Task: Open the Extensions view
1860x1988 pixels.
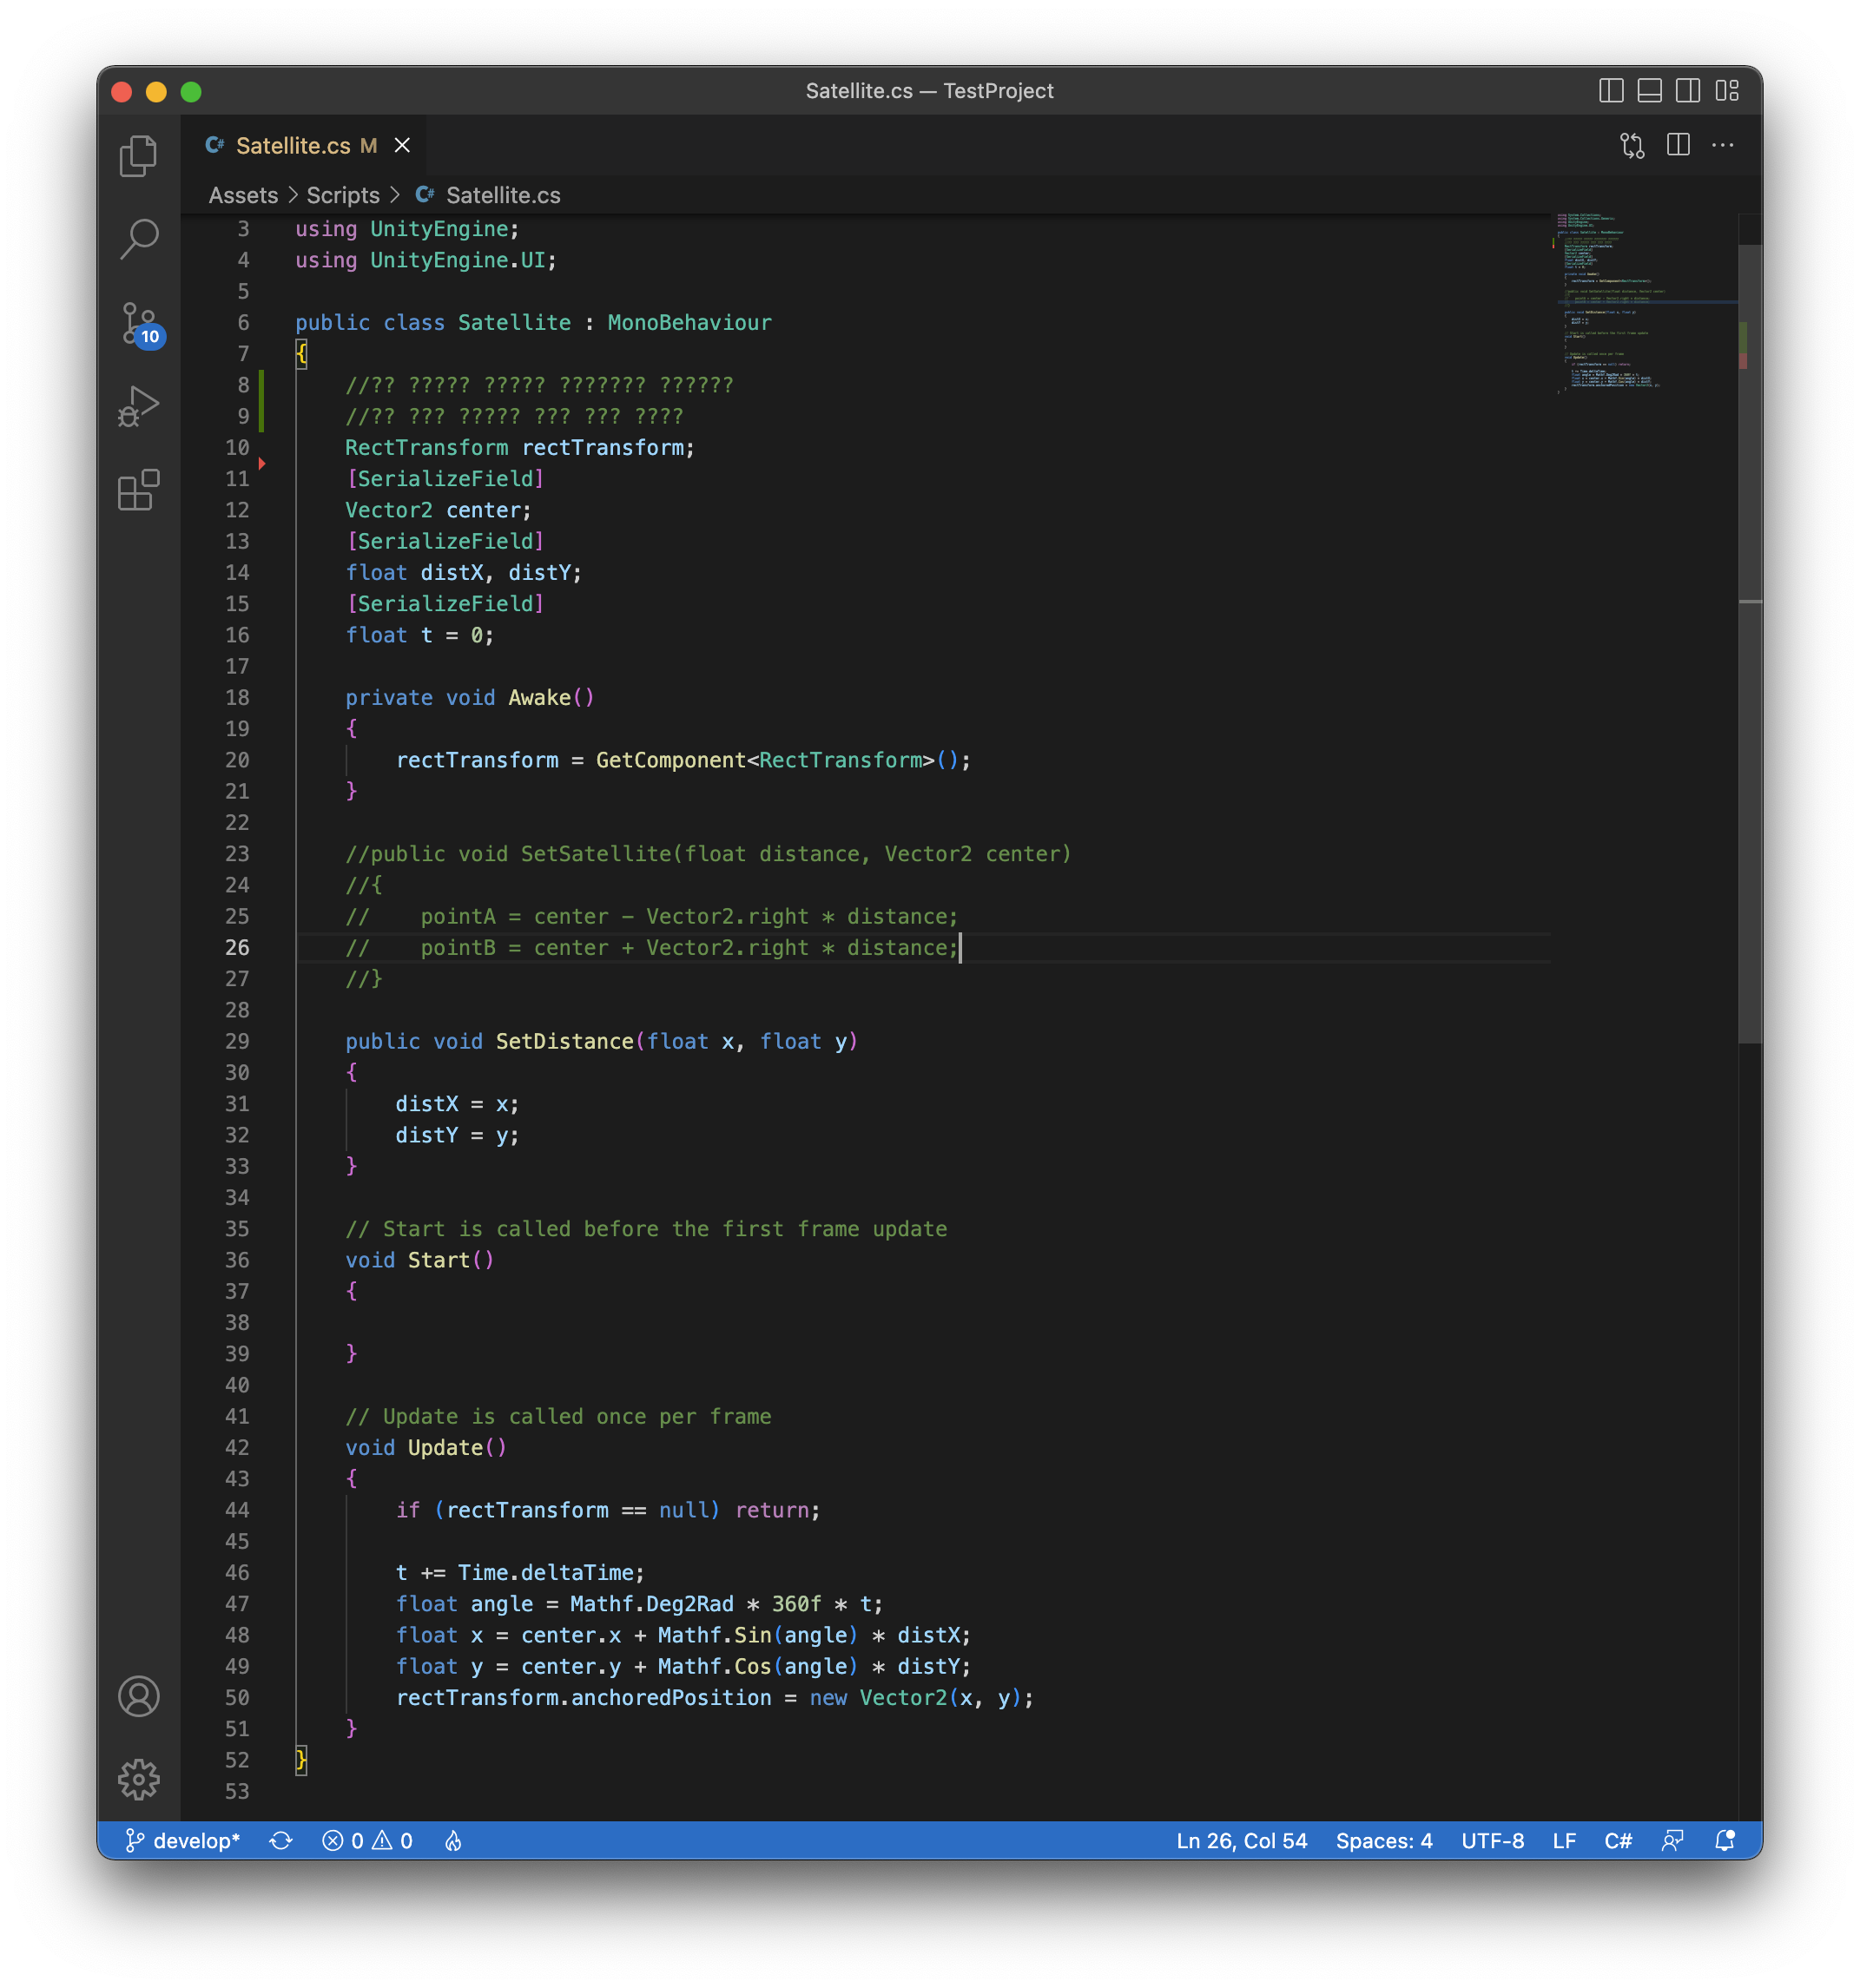Action: click(x=138, y=490)
